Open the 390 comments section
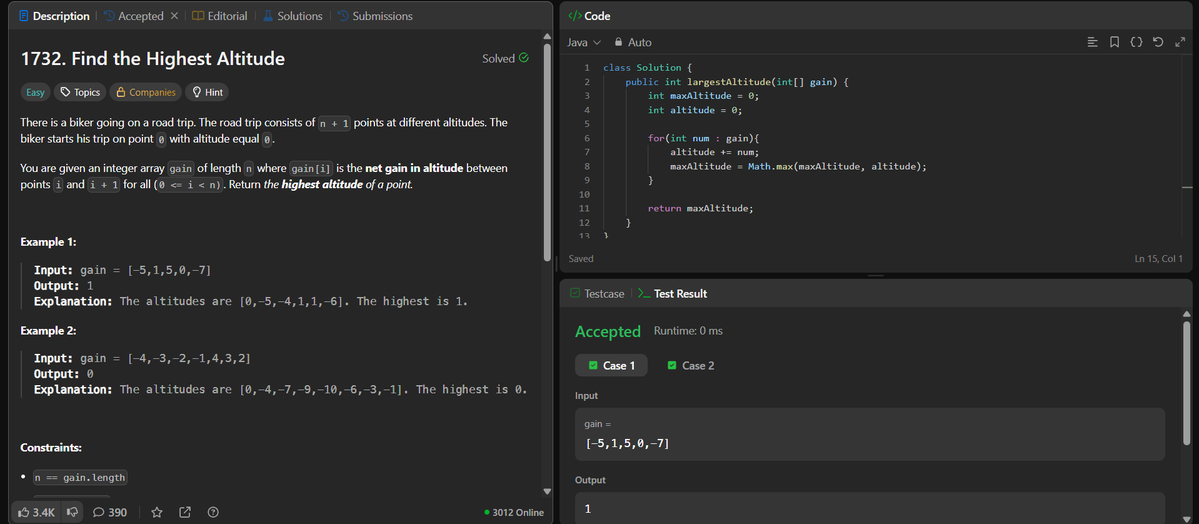This screenshot has width=1199, height=524. point(110,512)
